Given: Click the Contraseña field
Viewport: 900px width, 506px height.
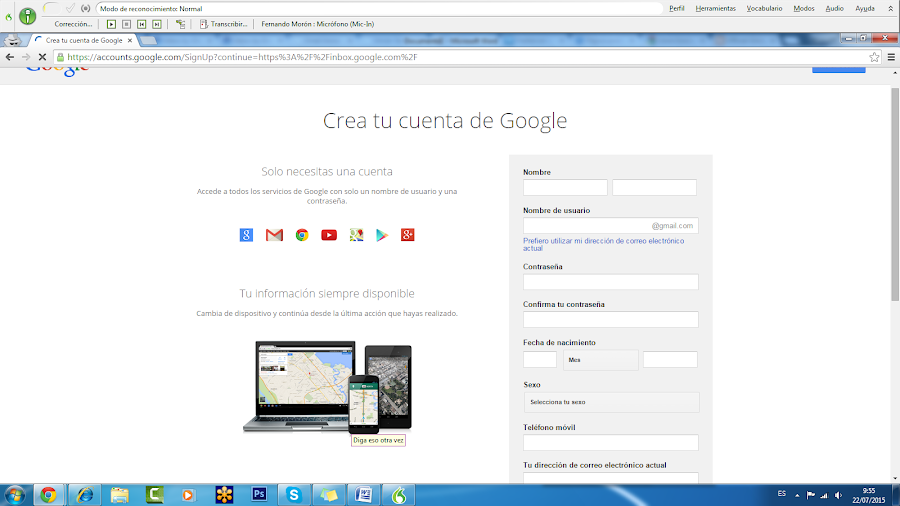Looking at the screenshot, I should click(611, 282).
